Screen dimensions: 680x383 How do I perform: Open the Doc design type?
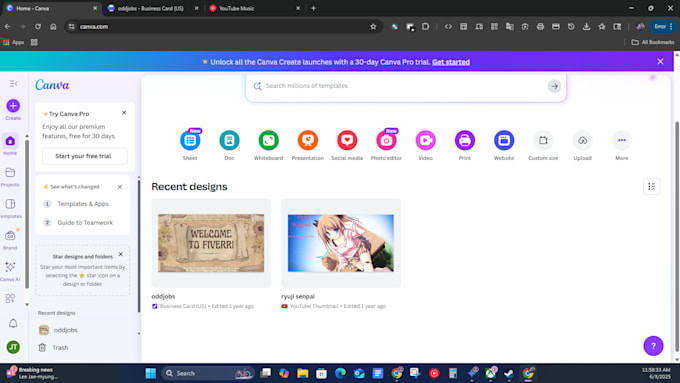(229, 141)
